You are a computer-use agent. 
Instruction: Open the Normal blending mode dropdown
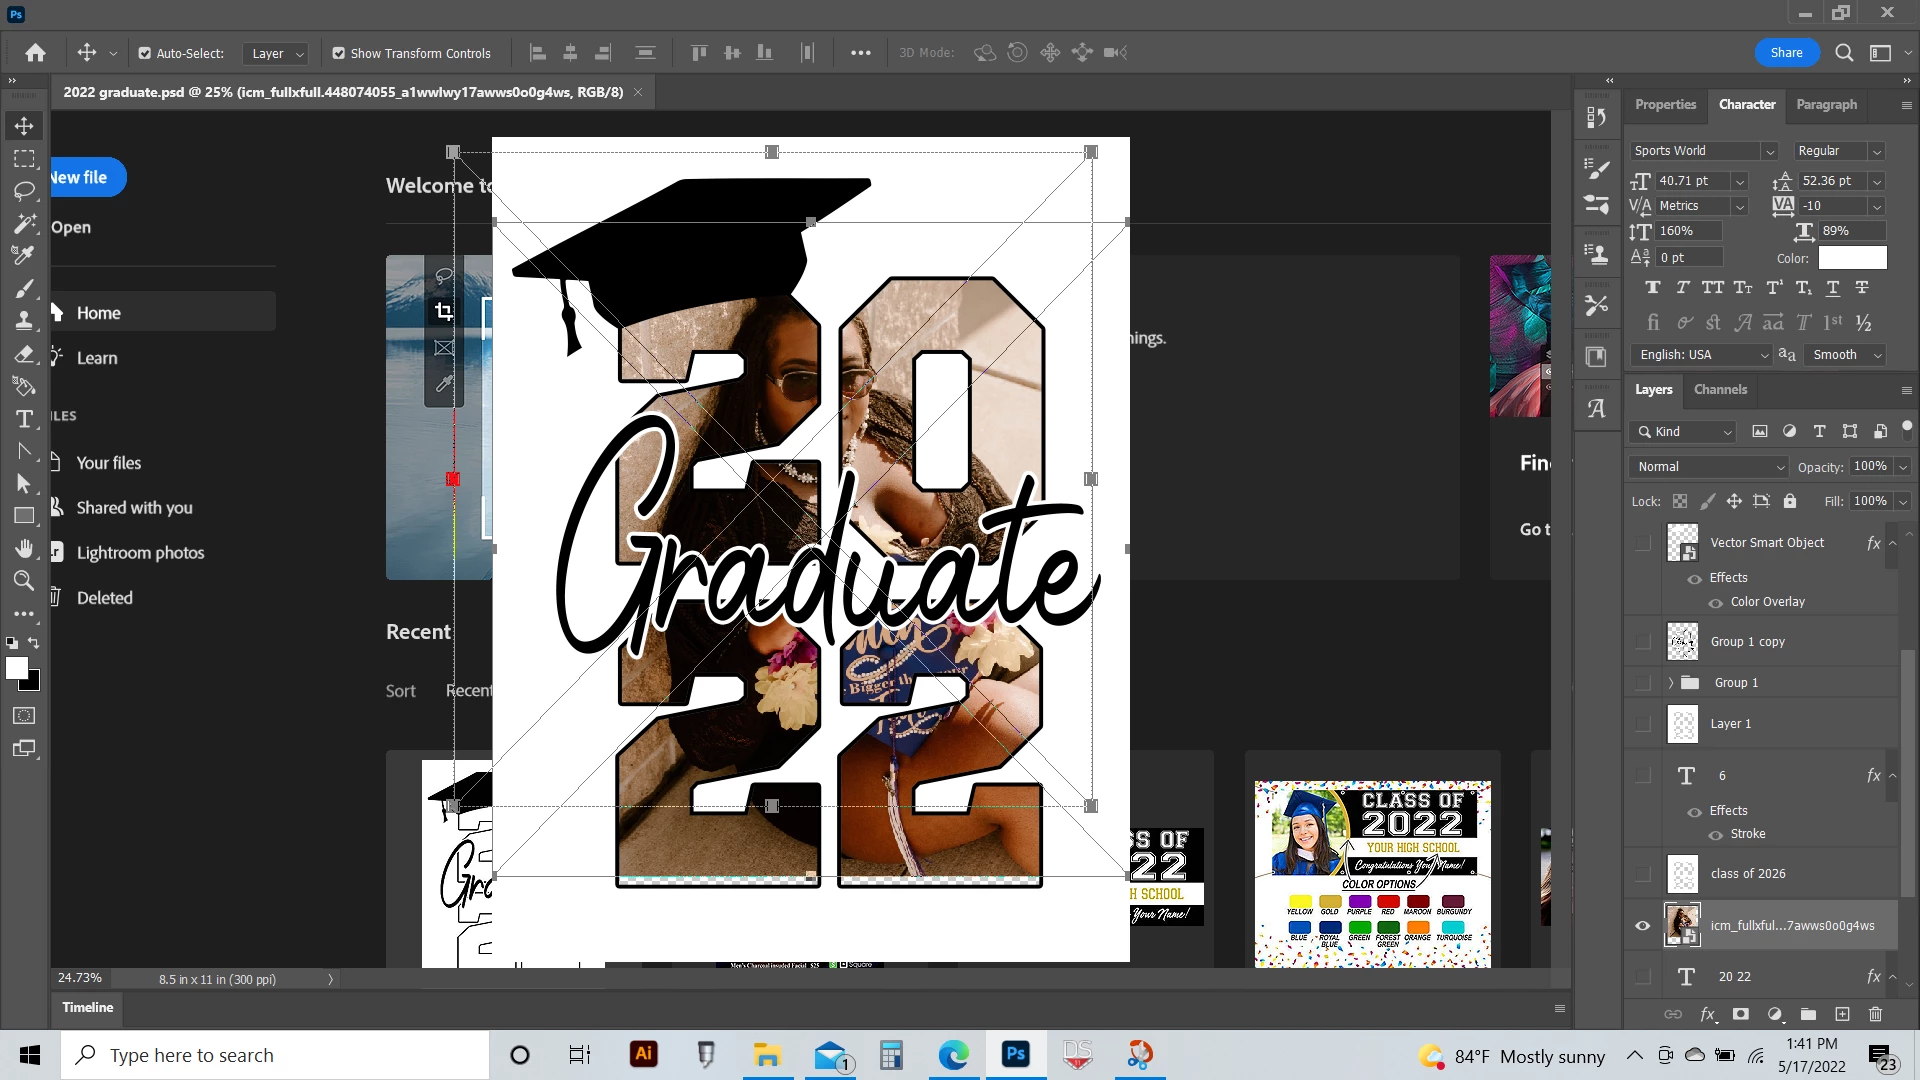tap(1708, 467)
